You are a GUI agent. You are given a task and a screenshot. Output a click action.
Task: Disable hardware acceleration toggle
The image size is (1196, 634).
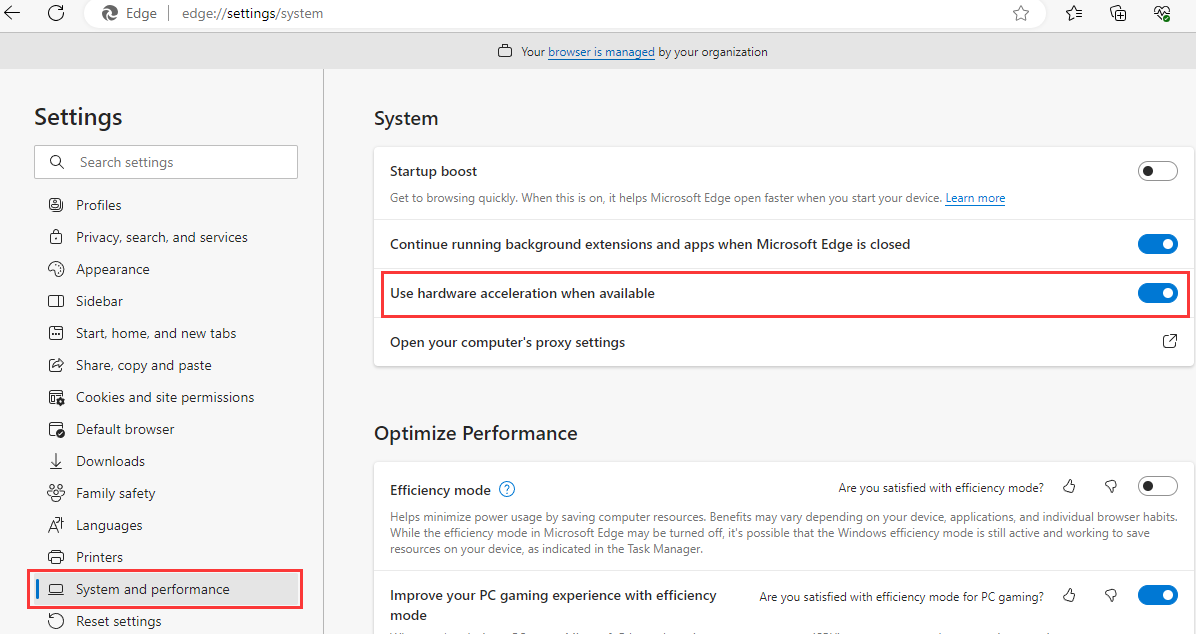tap(1157, 293)
